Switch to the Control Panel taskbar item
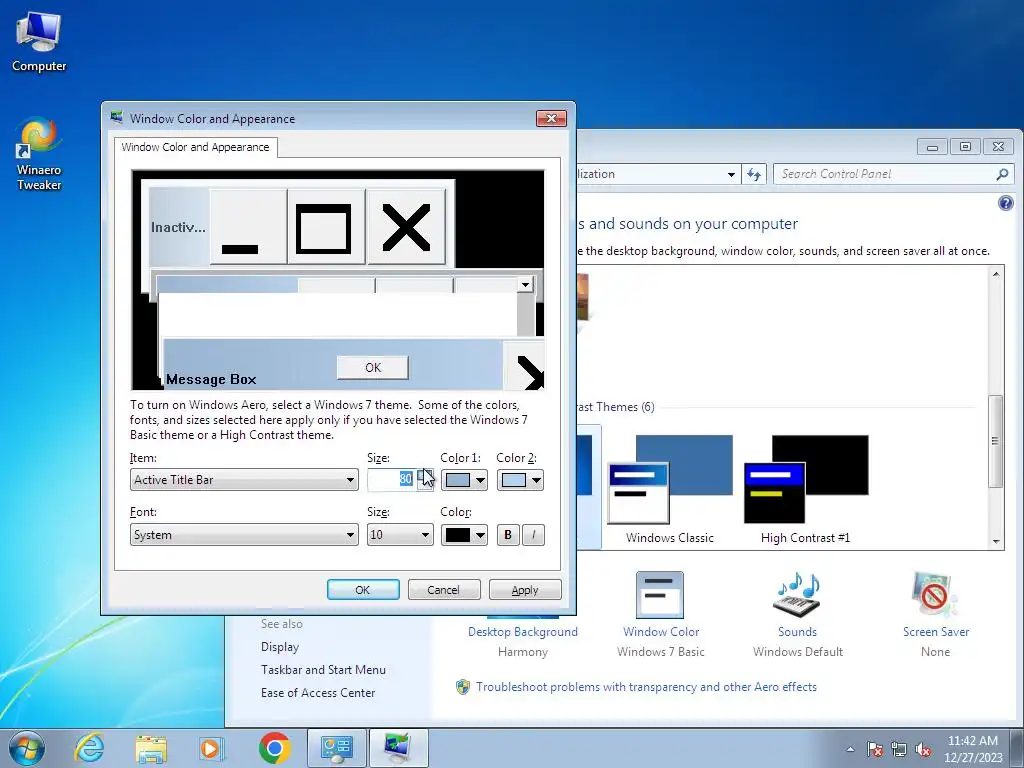The height and width of the screenshot is (768, 1024). pos(336,748)
